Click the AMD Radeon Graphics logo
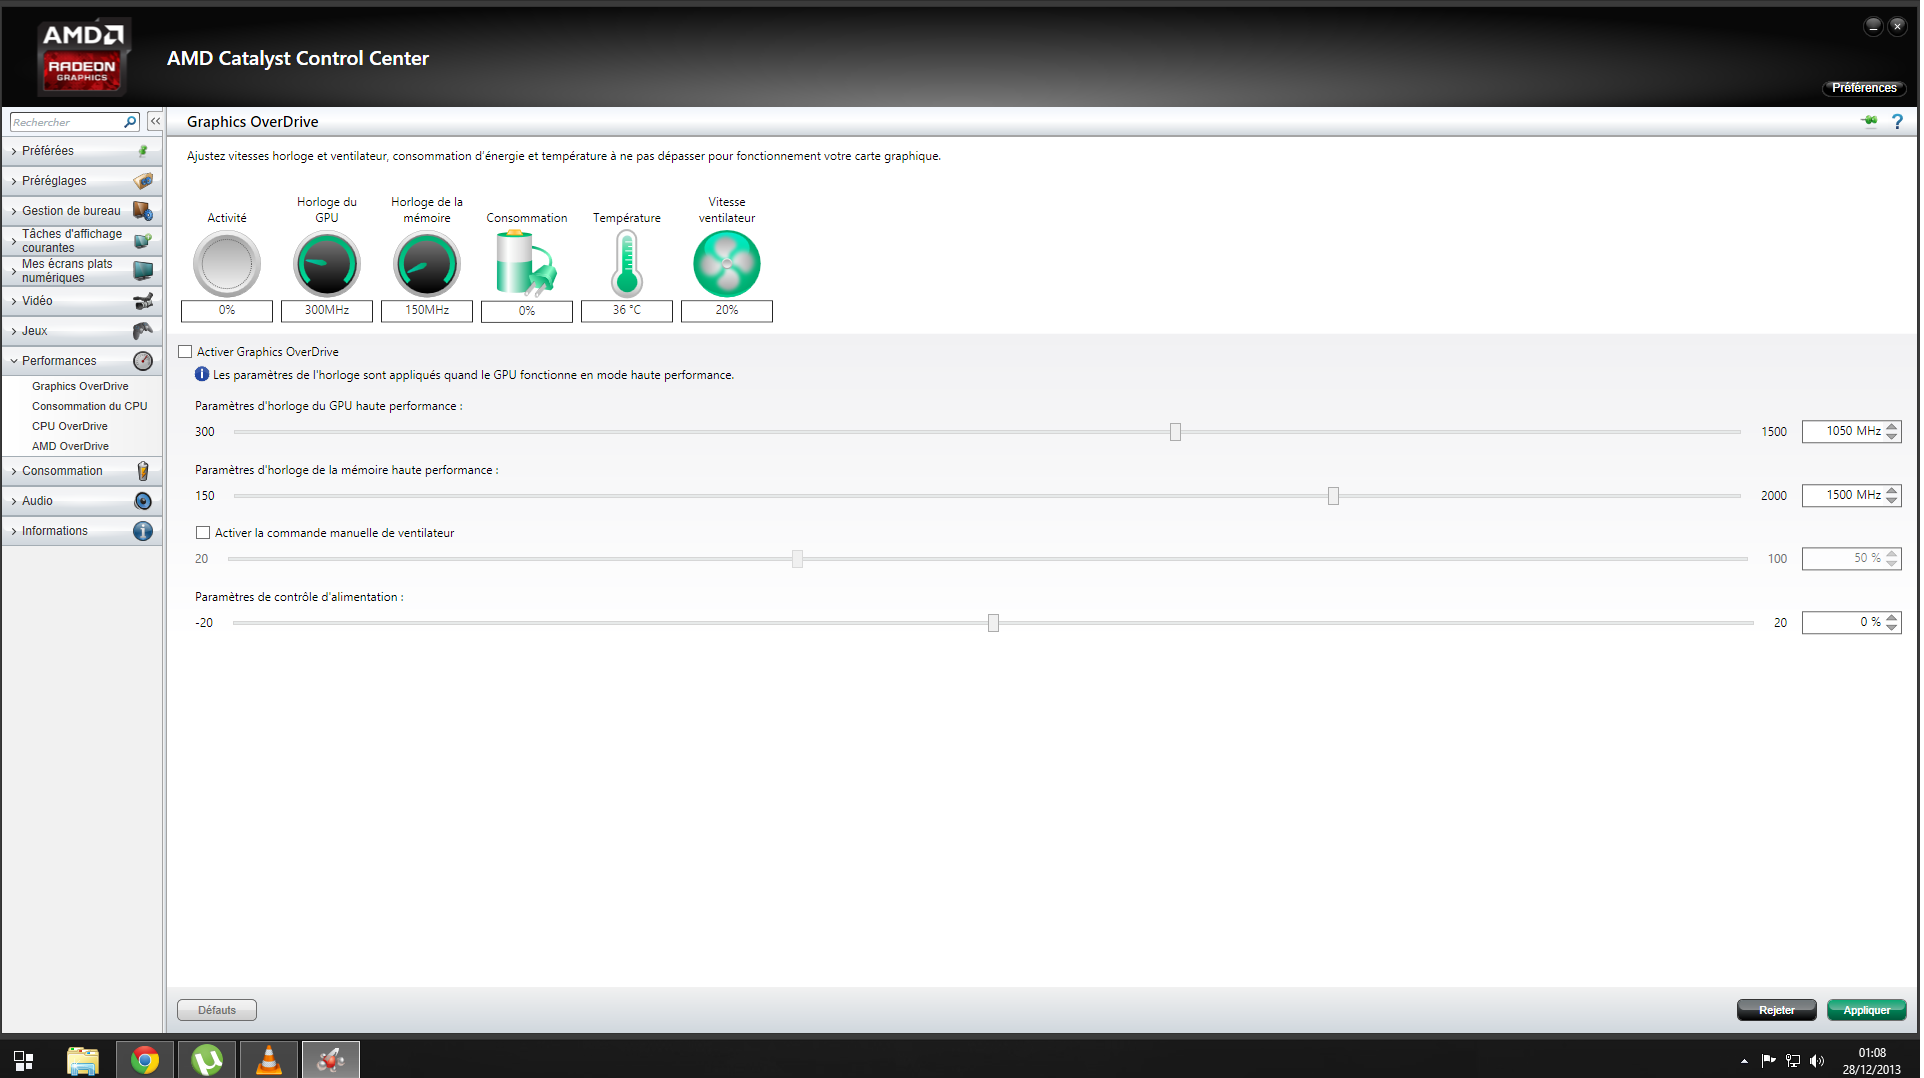The height and width of the screenshot is (1078, 1924). click(82, 57)
